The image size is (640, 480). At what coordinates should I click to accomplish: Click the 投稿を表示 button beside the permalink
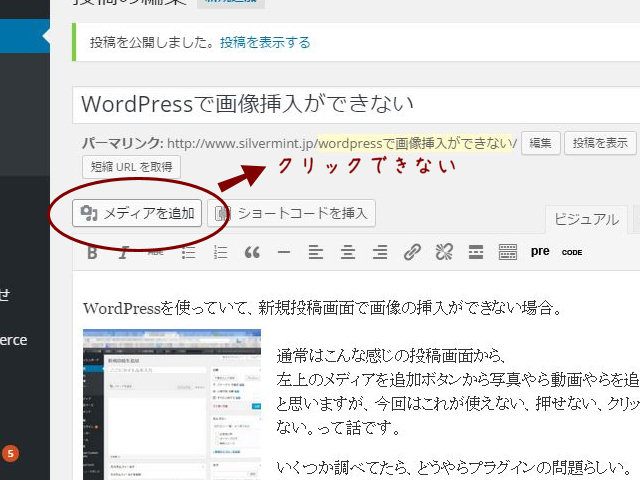click(x=600, y=143)
